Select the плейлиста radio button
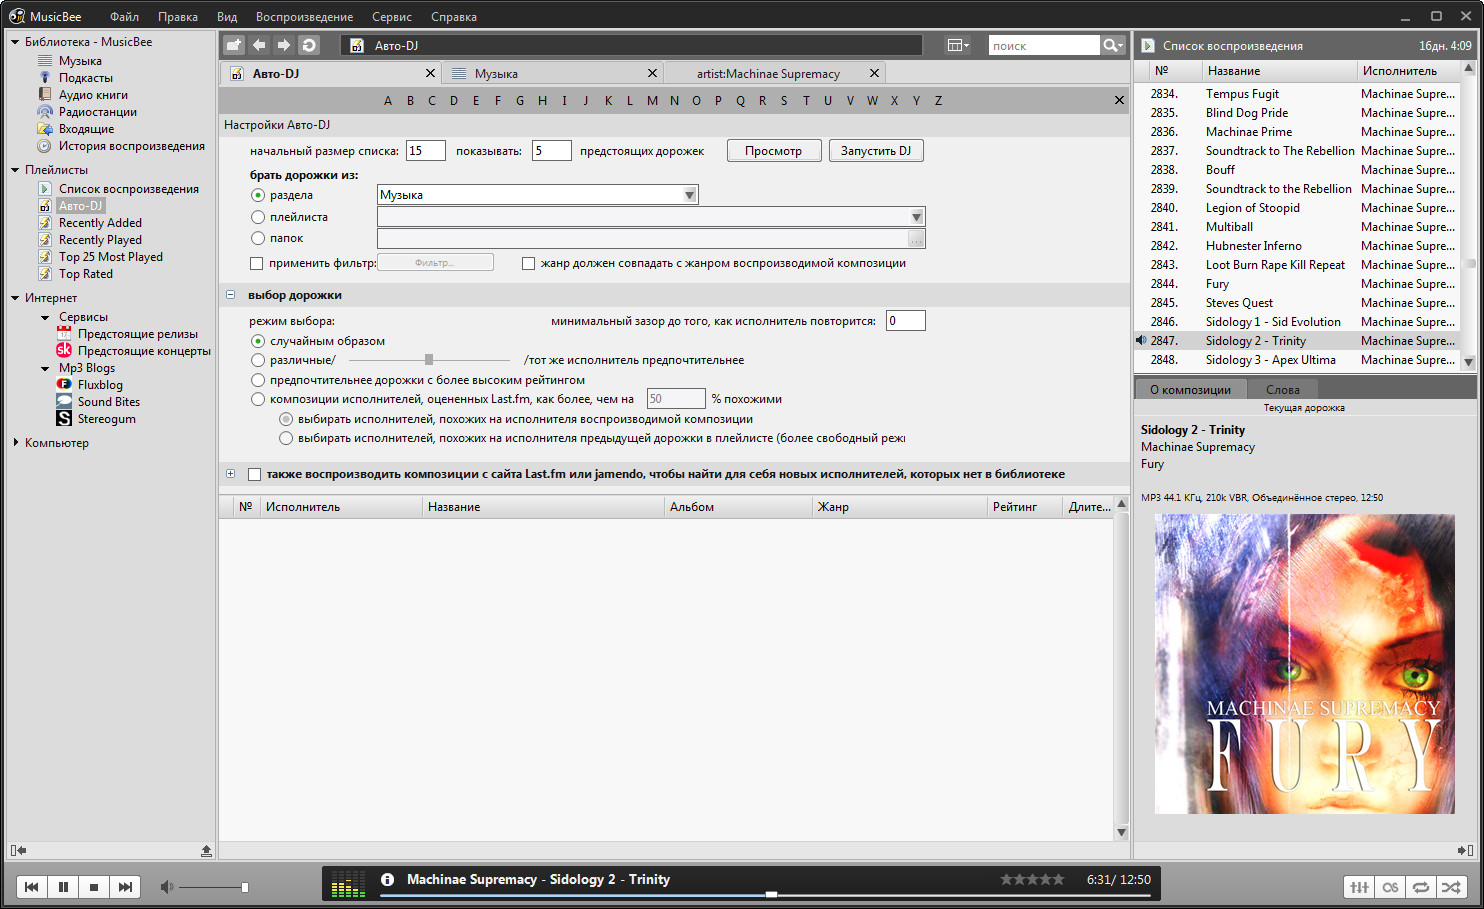 coord(258,217)
